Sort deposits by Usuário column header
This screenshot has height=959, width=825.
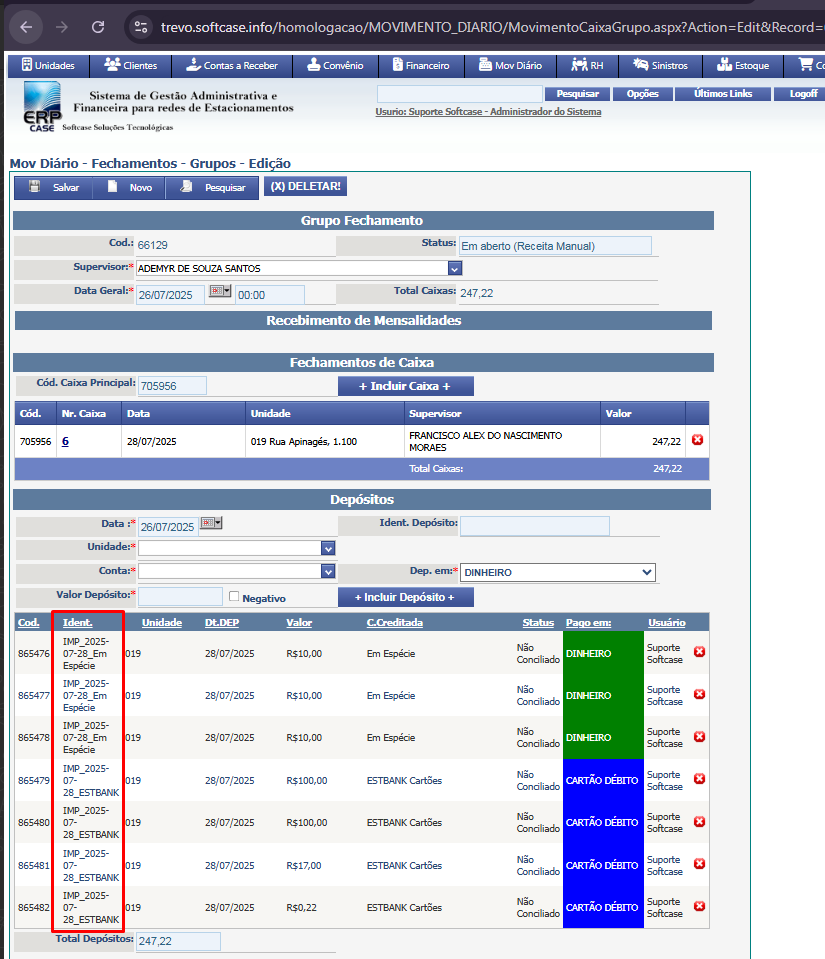point(667,623)
